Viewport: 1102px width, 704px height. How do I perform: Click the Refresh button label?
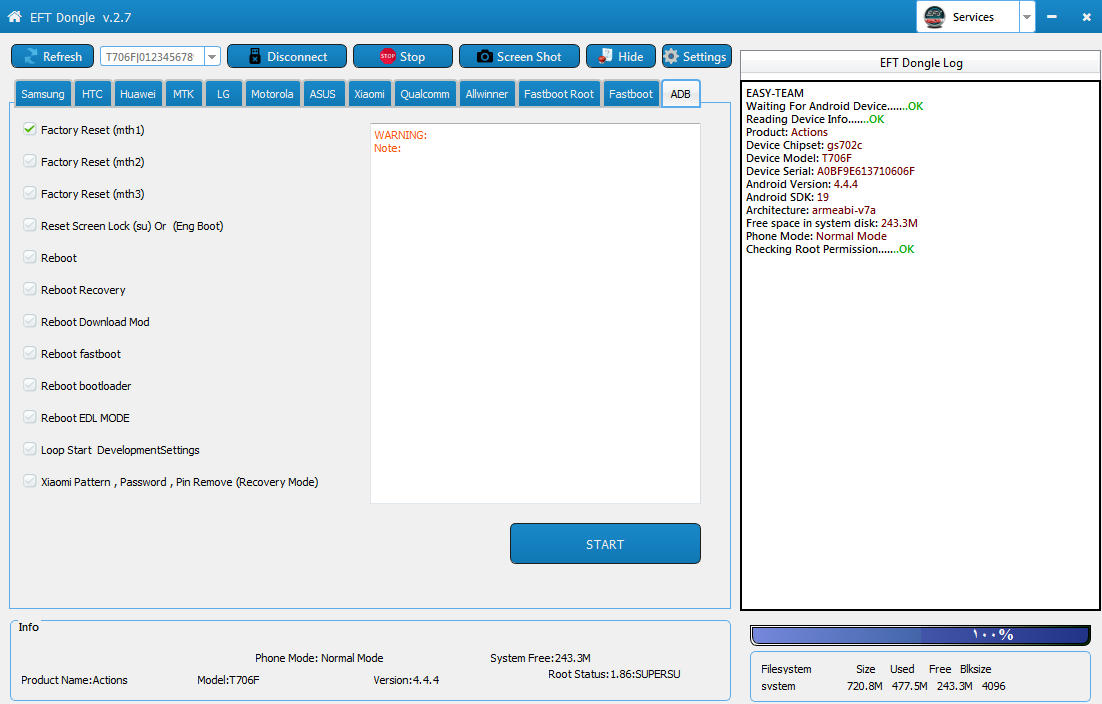(63, 57)
